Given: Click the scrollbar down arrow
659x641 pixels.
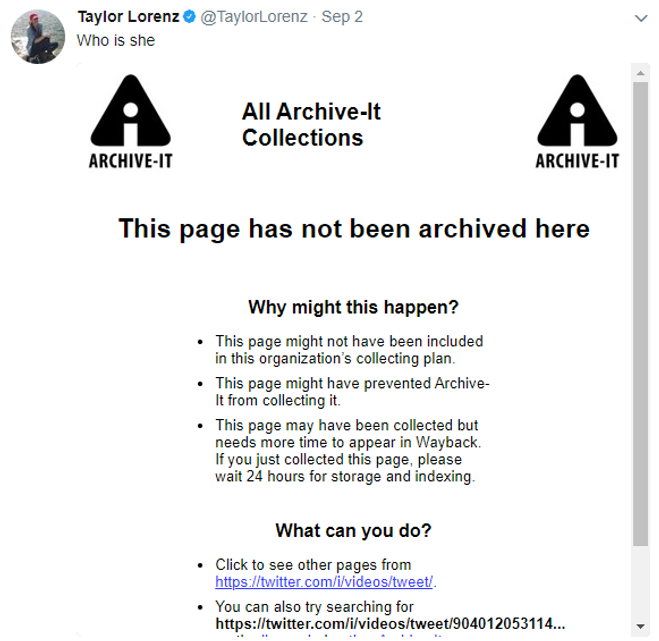Looking at the screenshot, I should (x=641, y=627).
